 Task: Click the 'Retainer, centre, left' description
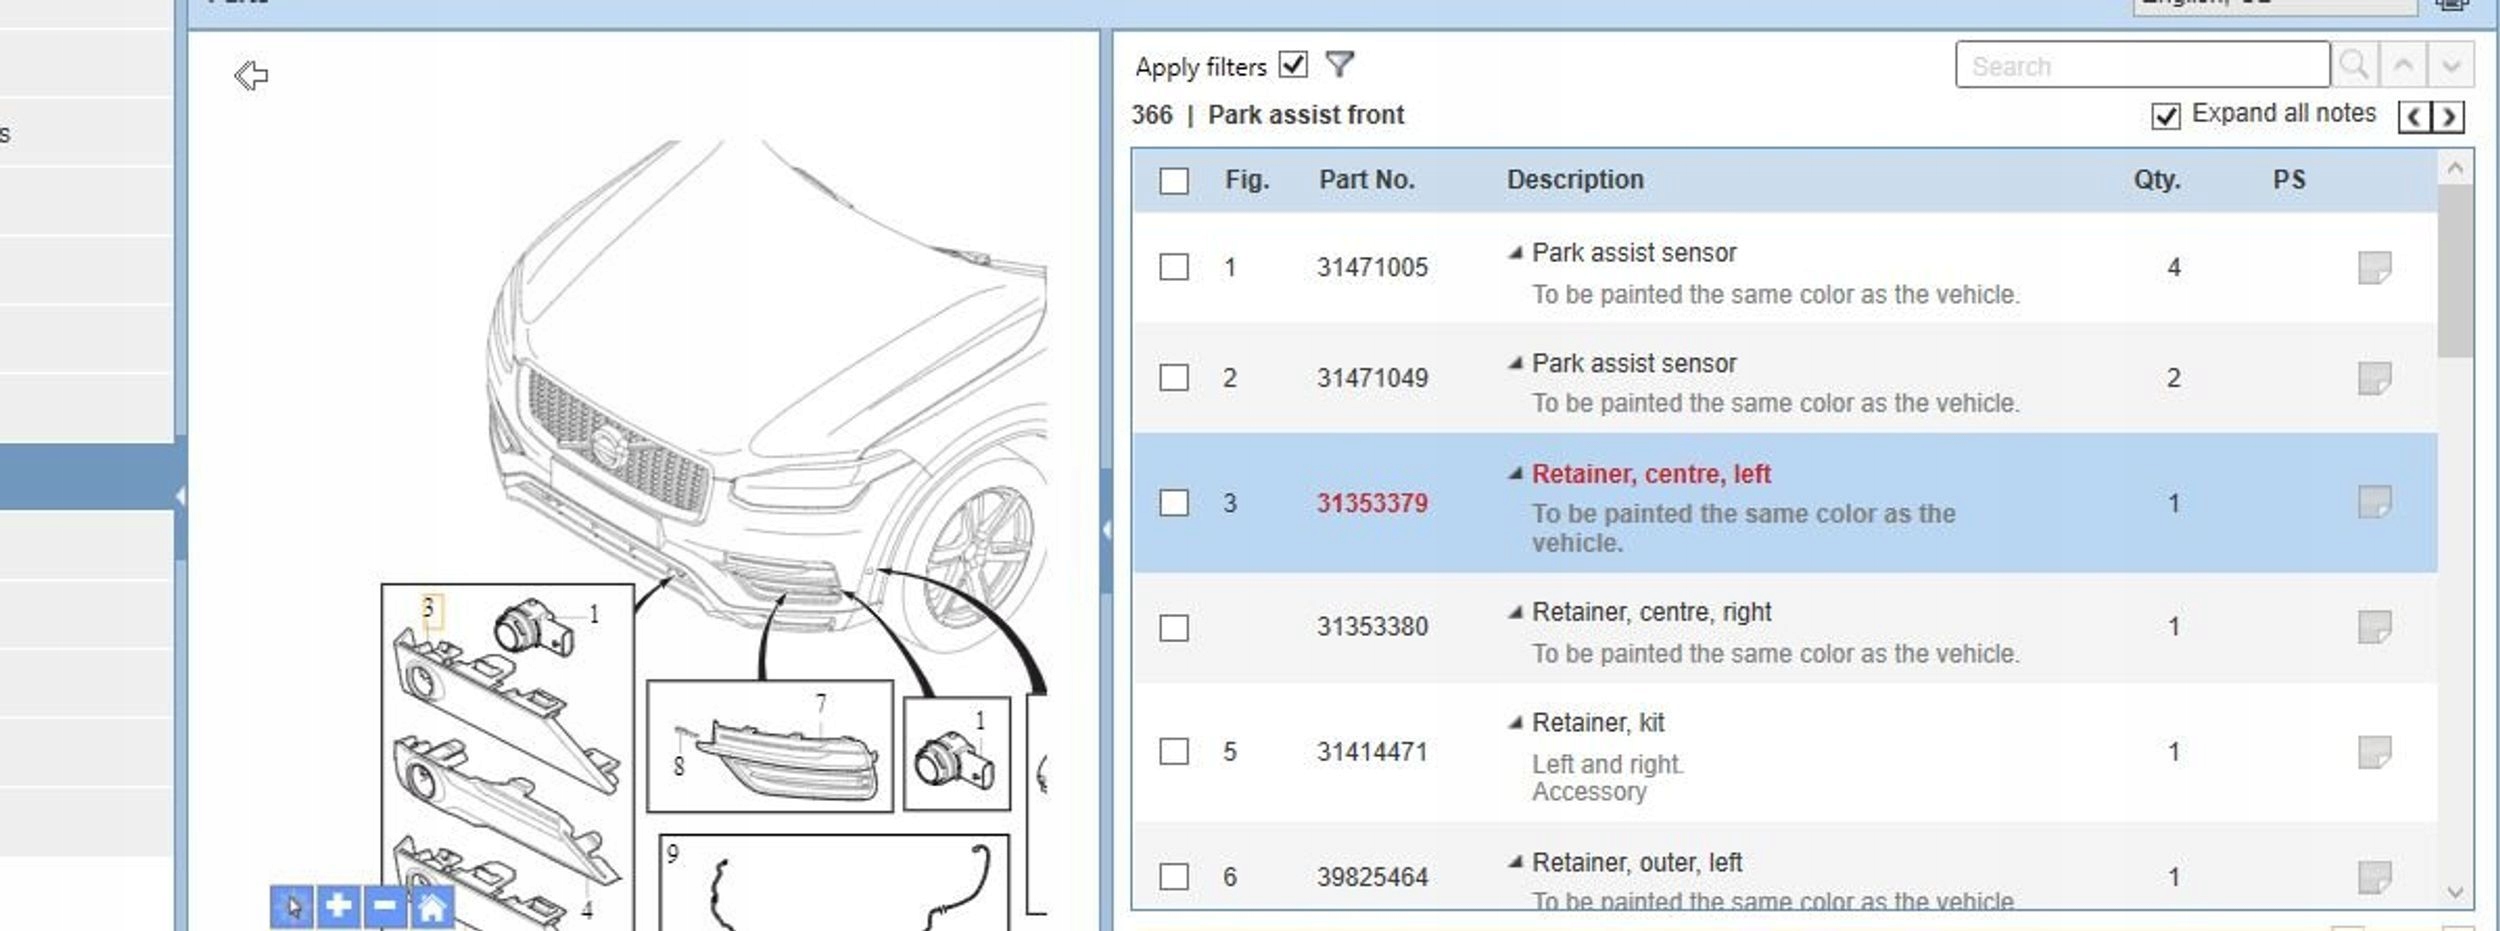(1651, 474)
